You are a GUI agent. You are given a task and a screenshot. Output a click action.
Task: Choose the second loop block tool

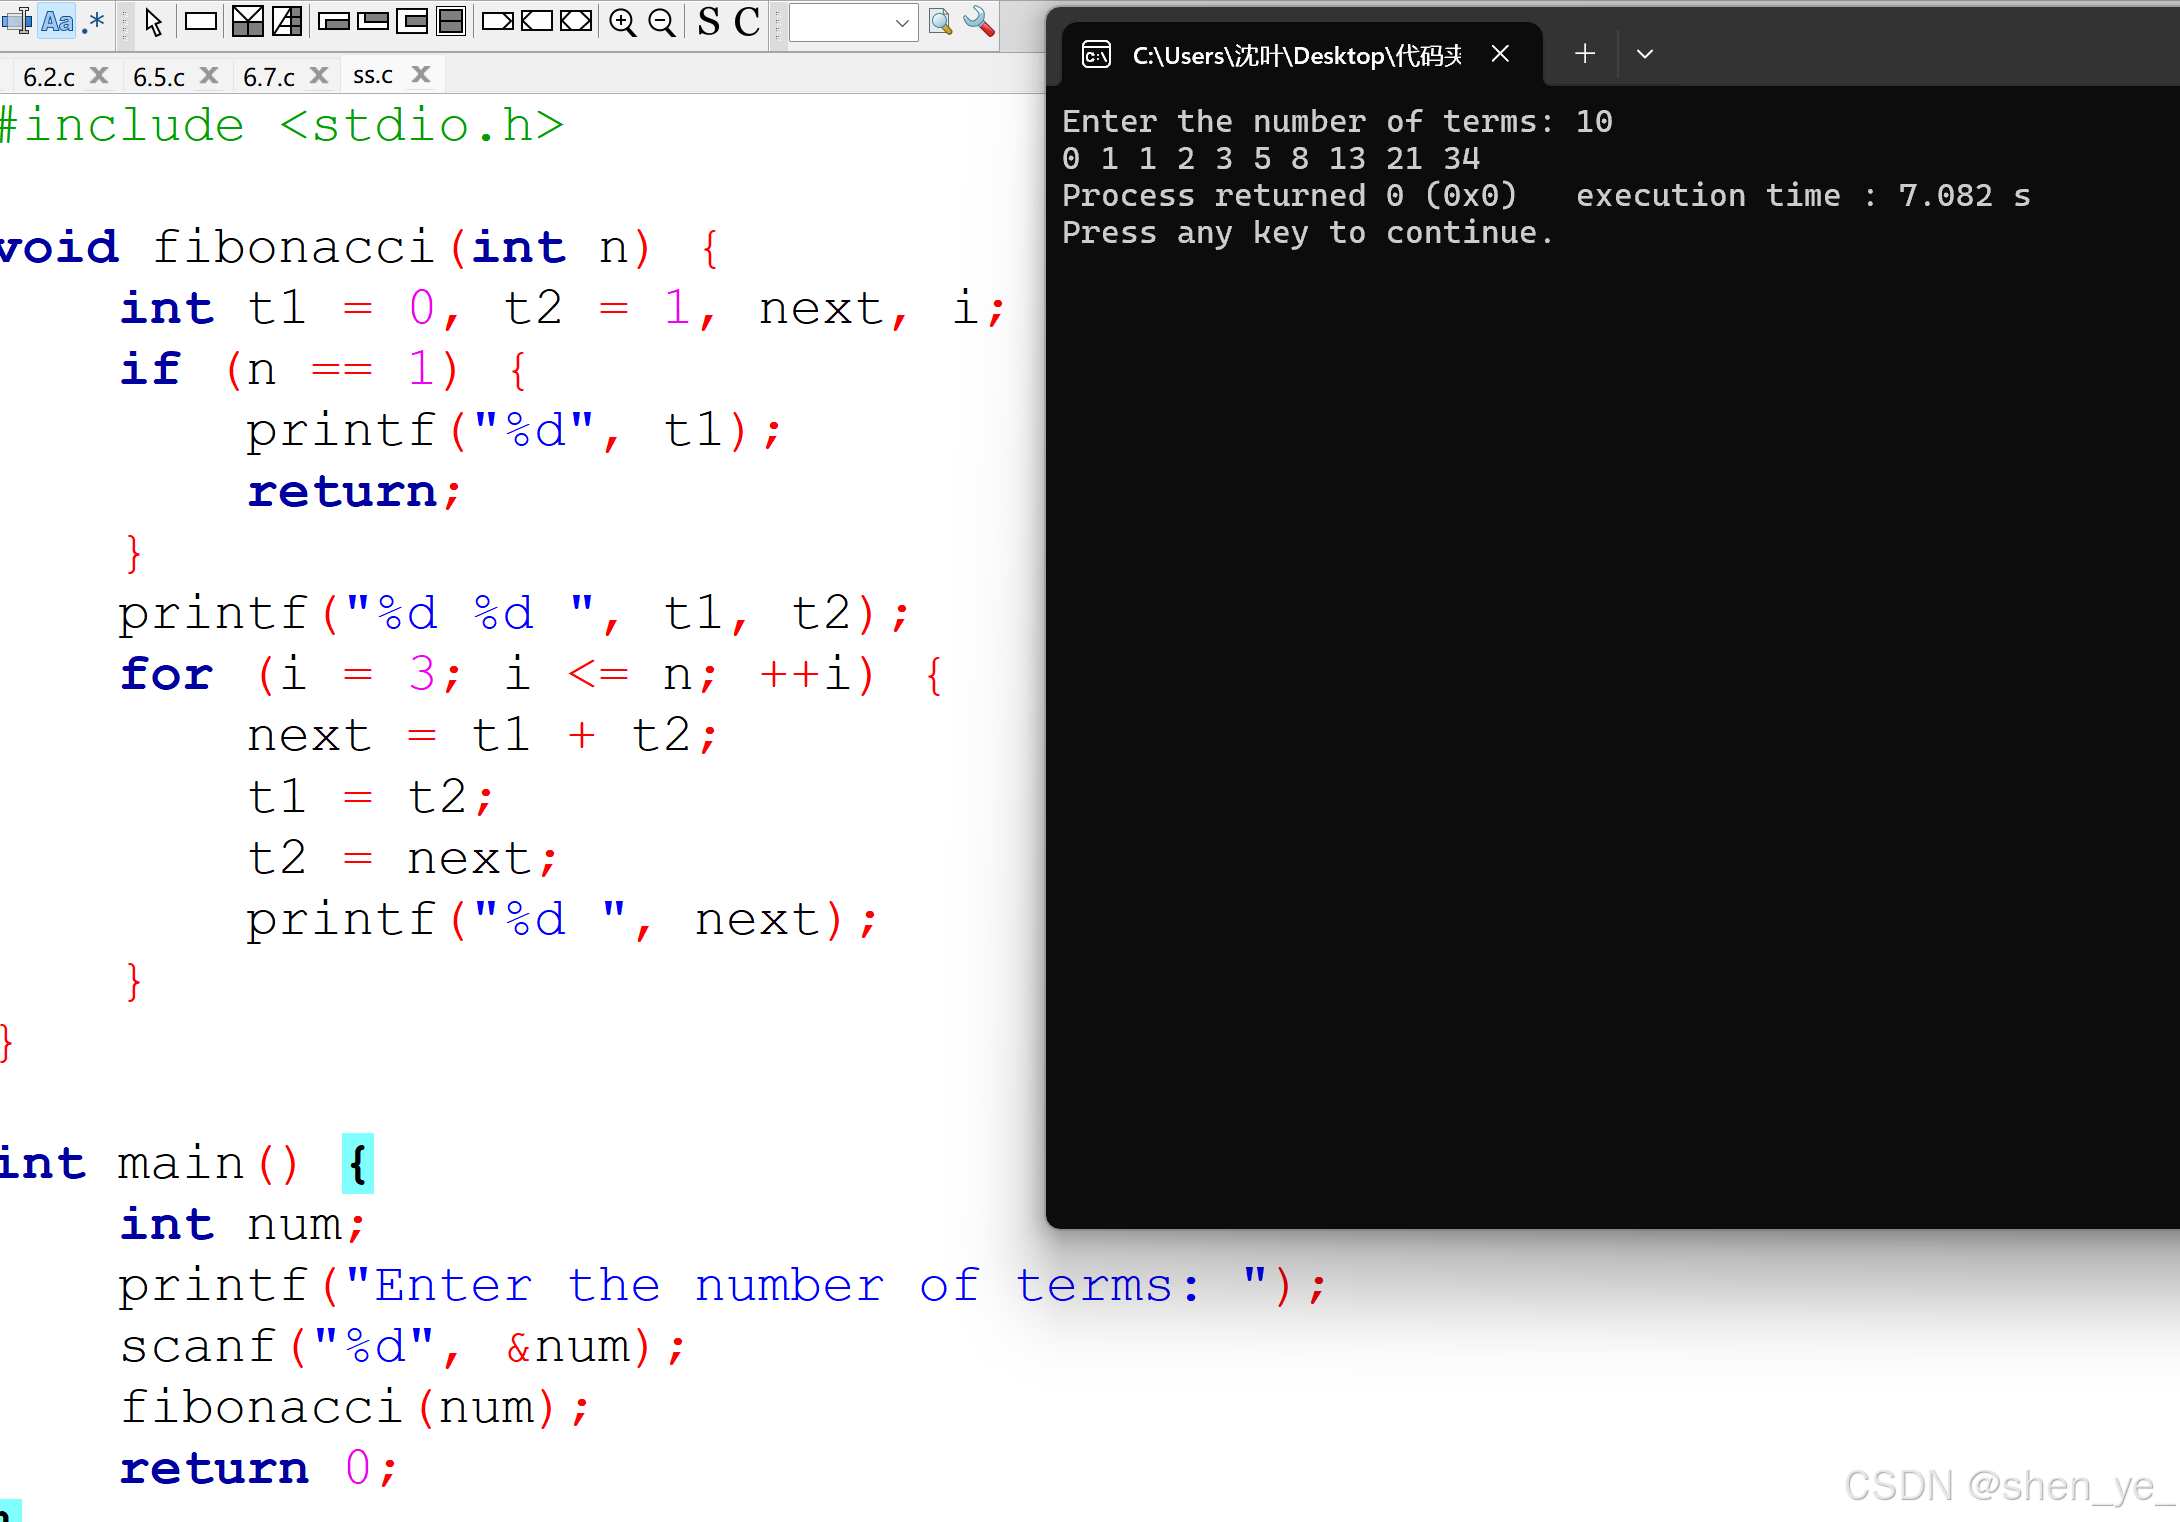point(373,21)
